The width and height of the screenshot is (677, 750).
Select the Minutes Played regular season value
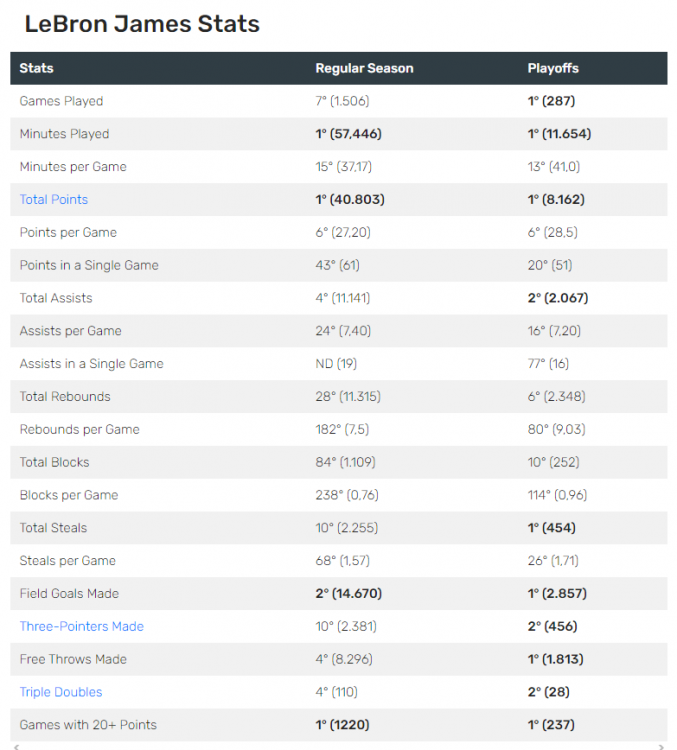tap(349, 134)
